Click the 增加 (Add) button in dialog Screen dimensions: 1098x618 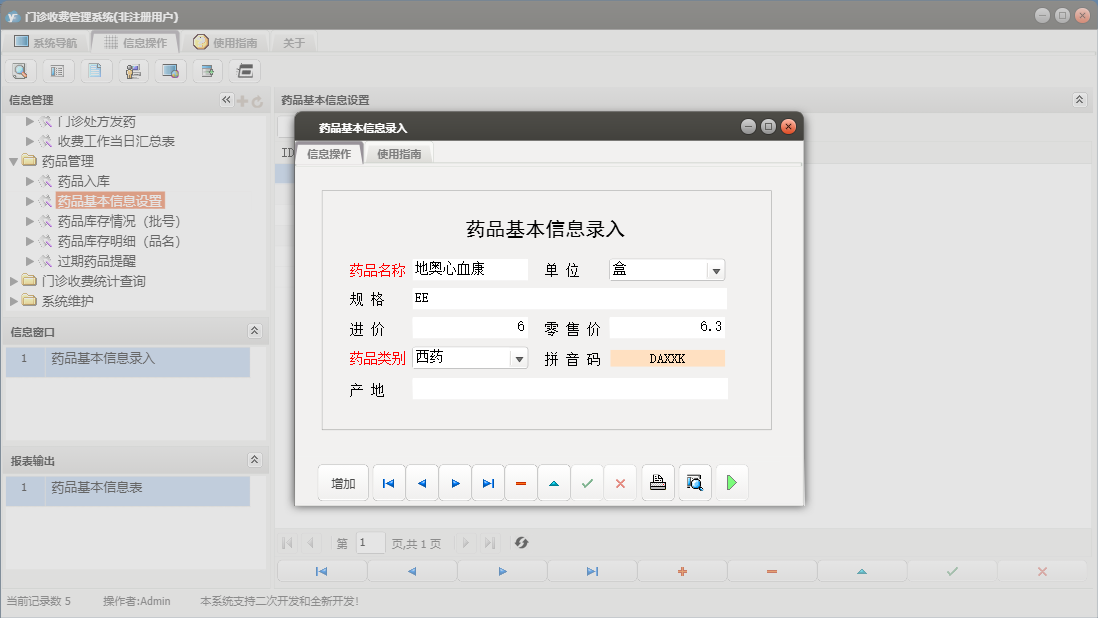(x=342, y=482)
